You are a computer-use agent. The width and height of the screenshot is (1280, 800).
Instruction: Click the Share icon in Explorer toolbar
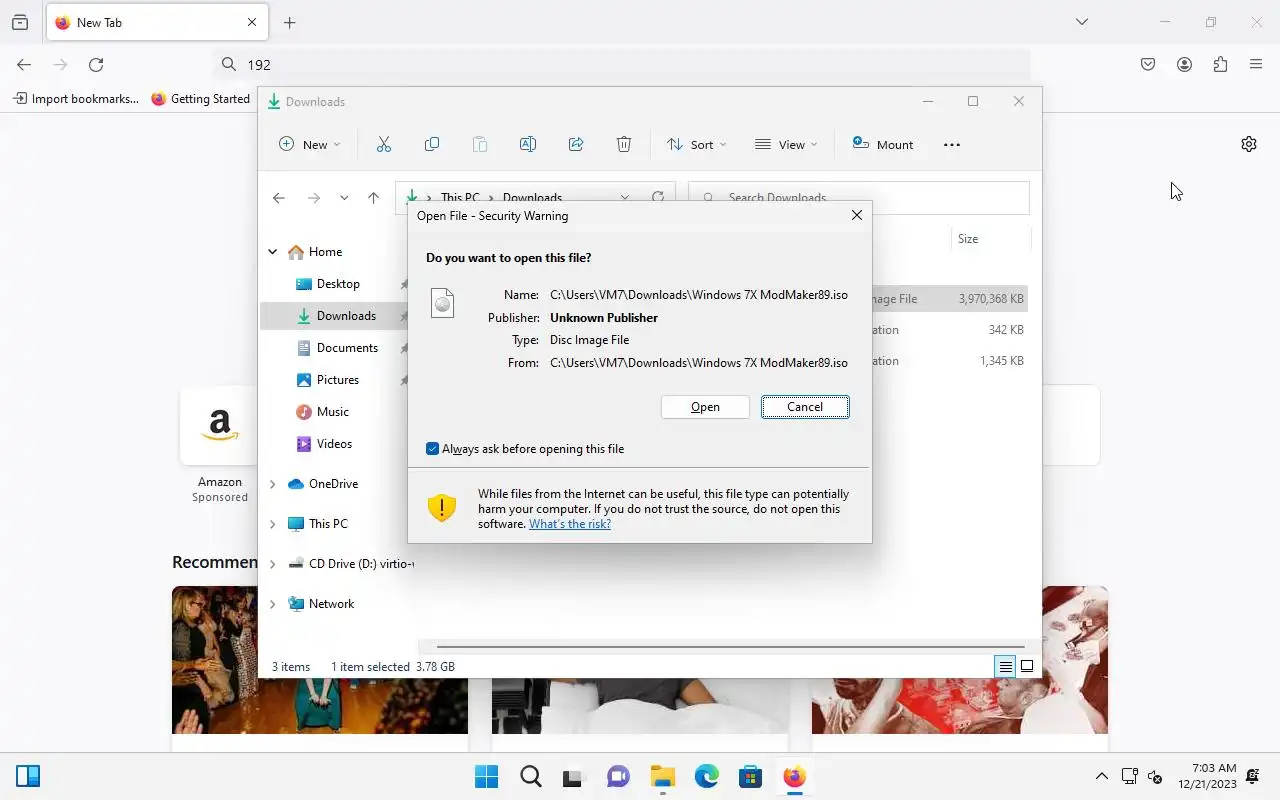coord(576,145)
